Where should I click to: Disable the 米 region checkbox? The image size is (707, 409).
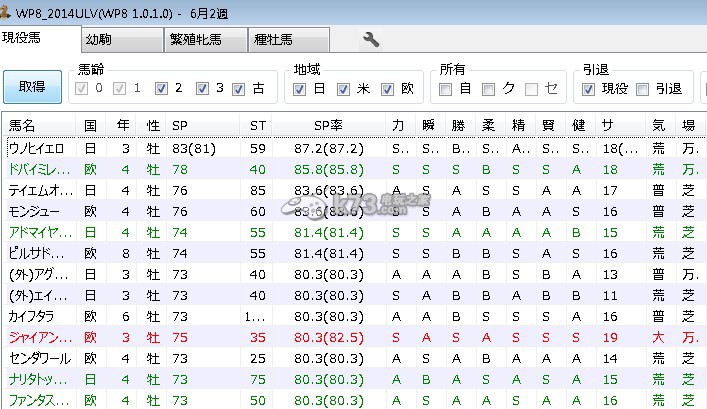(344, 89)
